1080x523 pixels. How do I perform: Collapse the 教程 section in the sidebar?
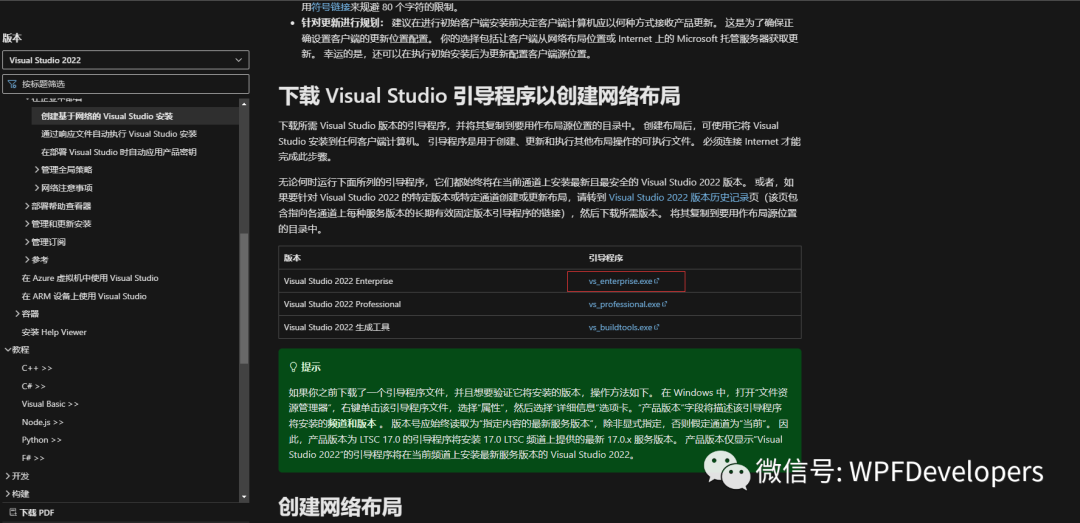coord(9,350)
